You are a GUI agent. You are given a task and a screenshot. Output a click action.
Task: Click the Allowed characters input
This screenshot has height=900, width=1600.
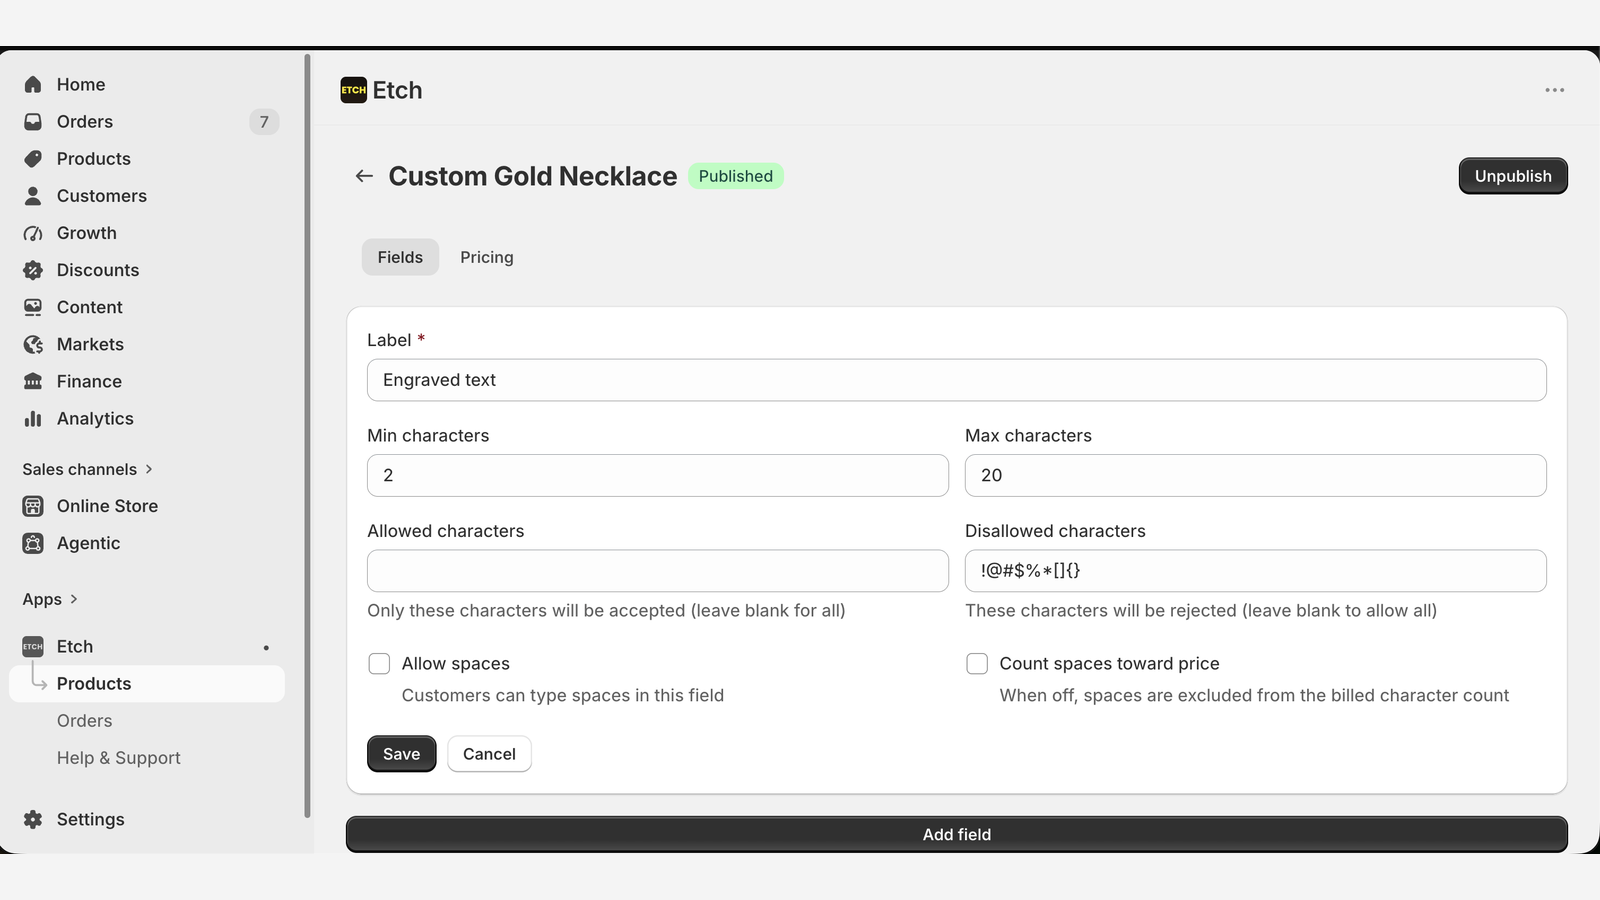click(658, 571)
